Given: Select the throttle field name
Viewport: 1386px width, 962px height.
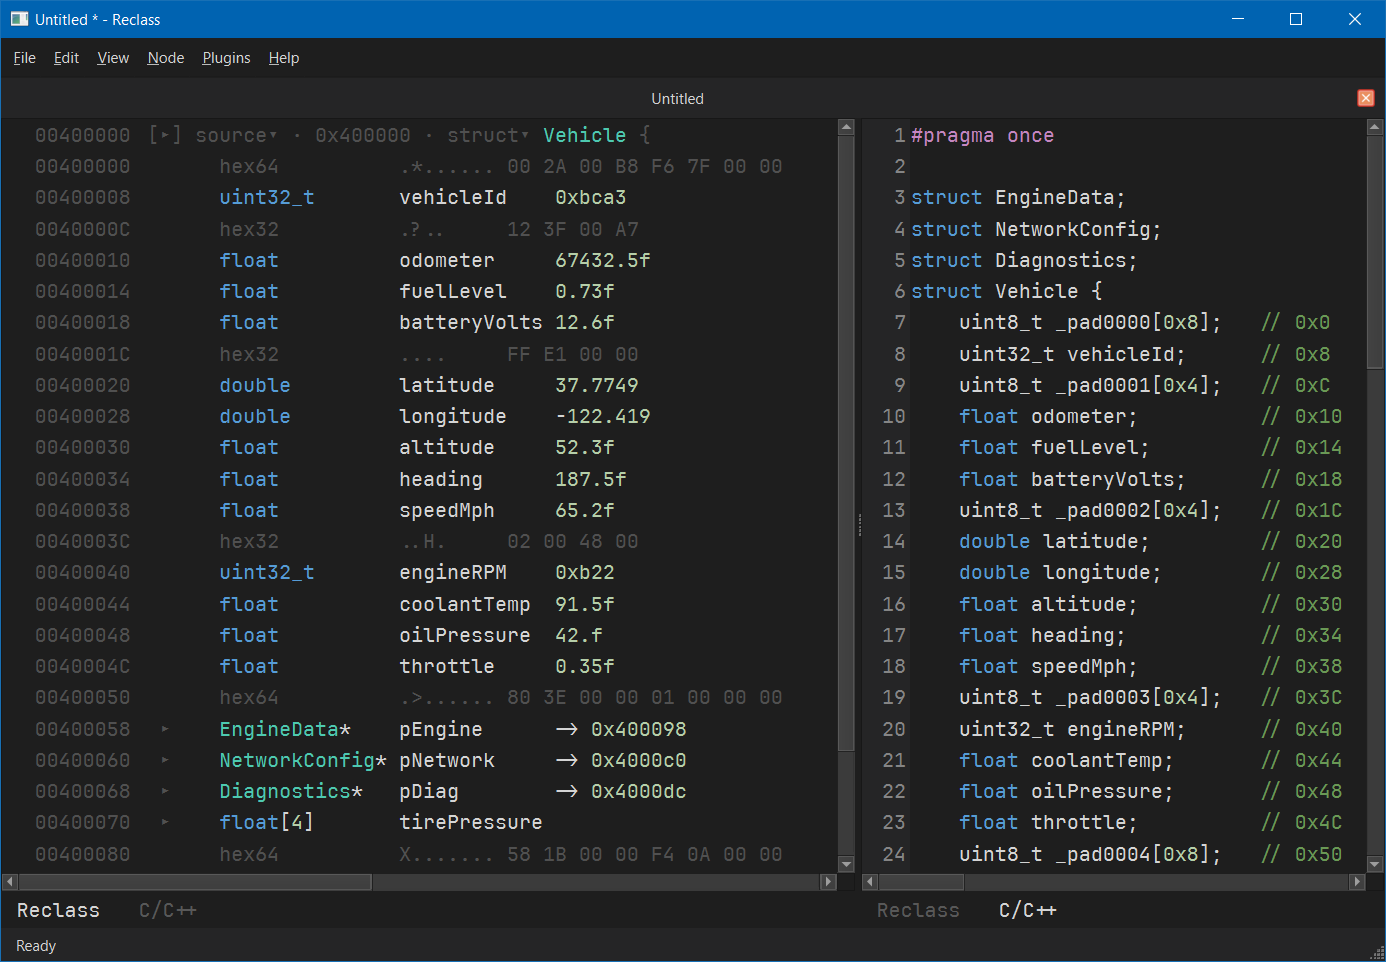Looking at the screenshot, I should click(447, 666).
